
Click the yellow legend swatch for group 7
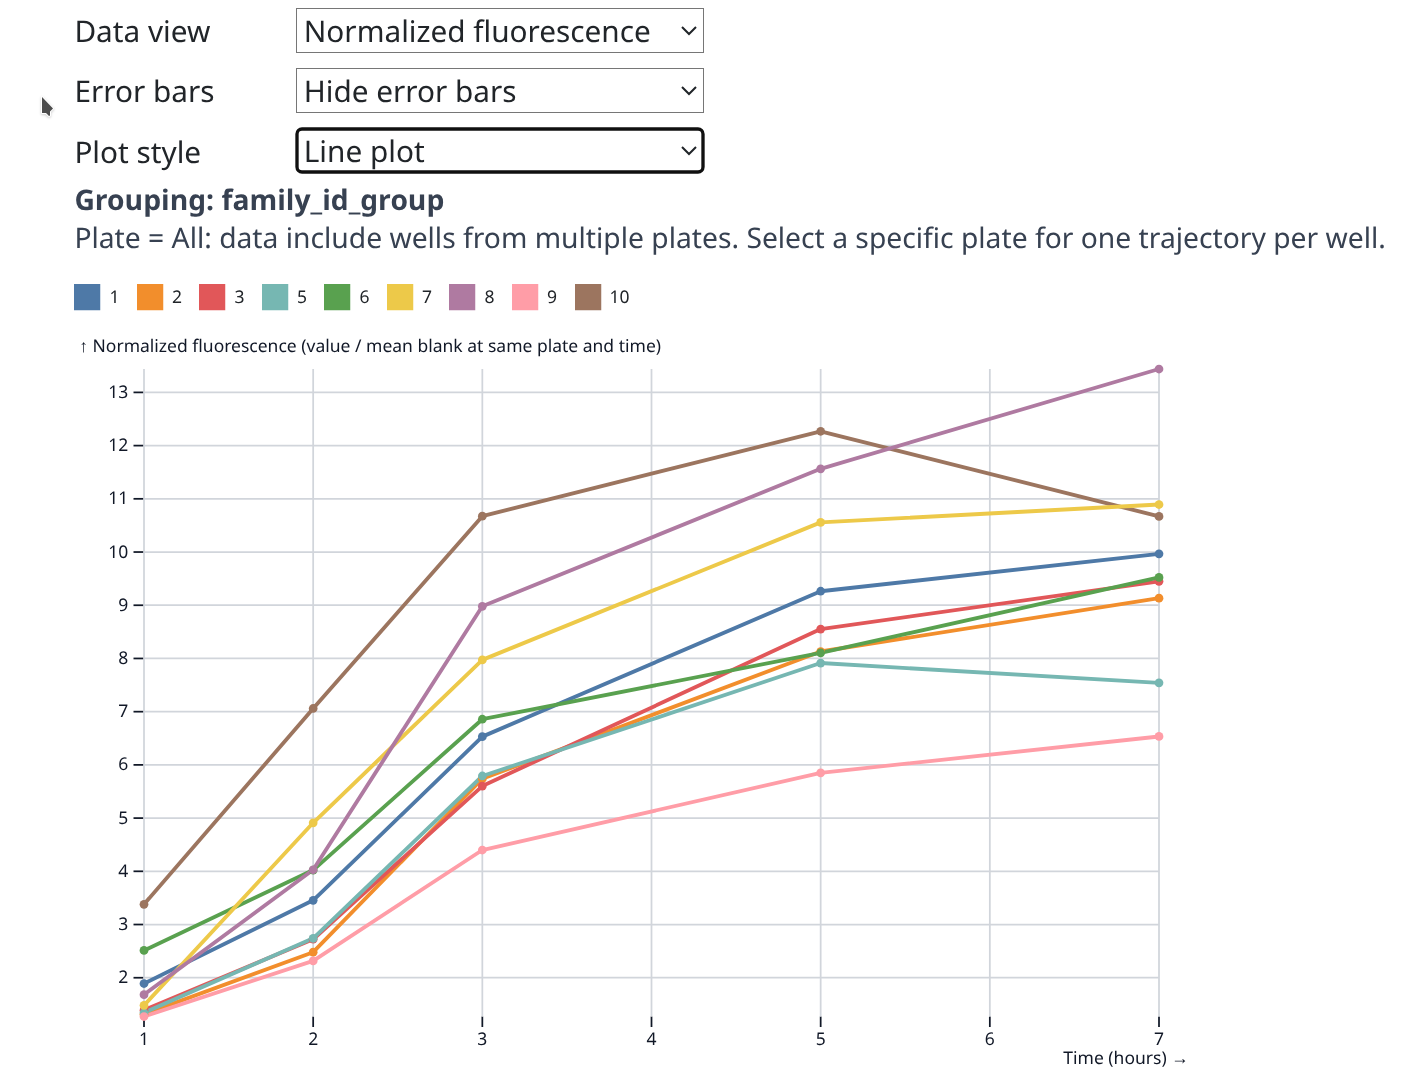coord(400,297)
